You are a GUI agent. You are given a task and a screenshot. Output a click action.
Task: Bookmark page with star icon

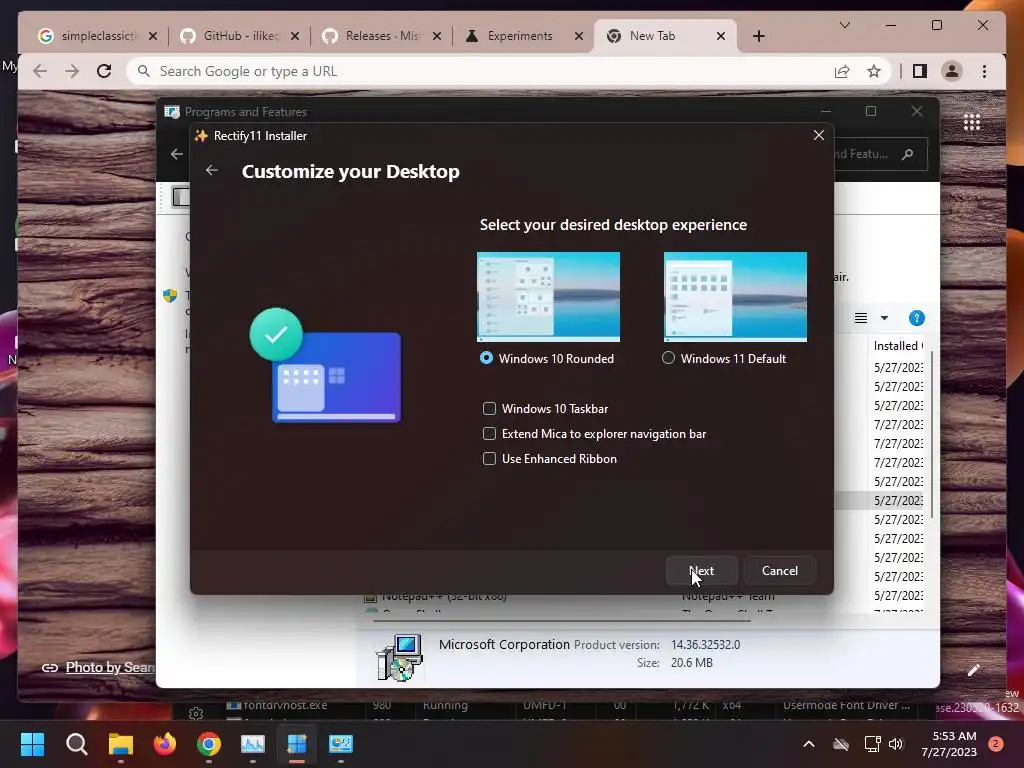(874, 71)
